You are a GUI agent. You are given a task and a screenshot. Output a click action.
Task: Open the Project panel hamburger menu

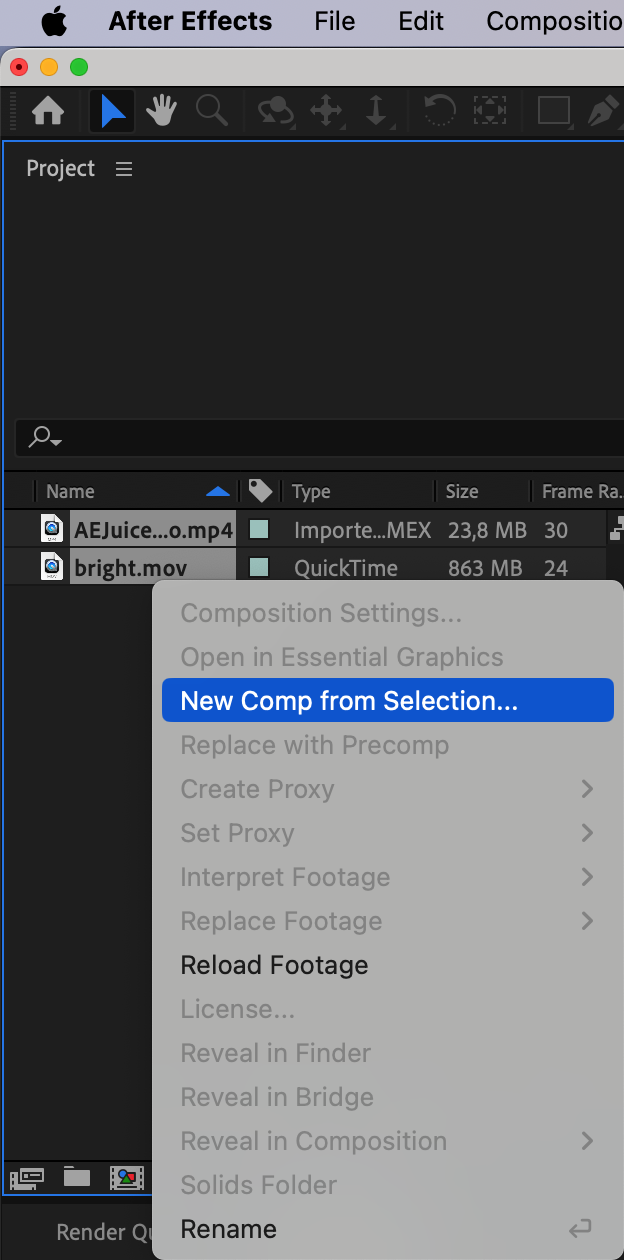click(124, 169)
